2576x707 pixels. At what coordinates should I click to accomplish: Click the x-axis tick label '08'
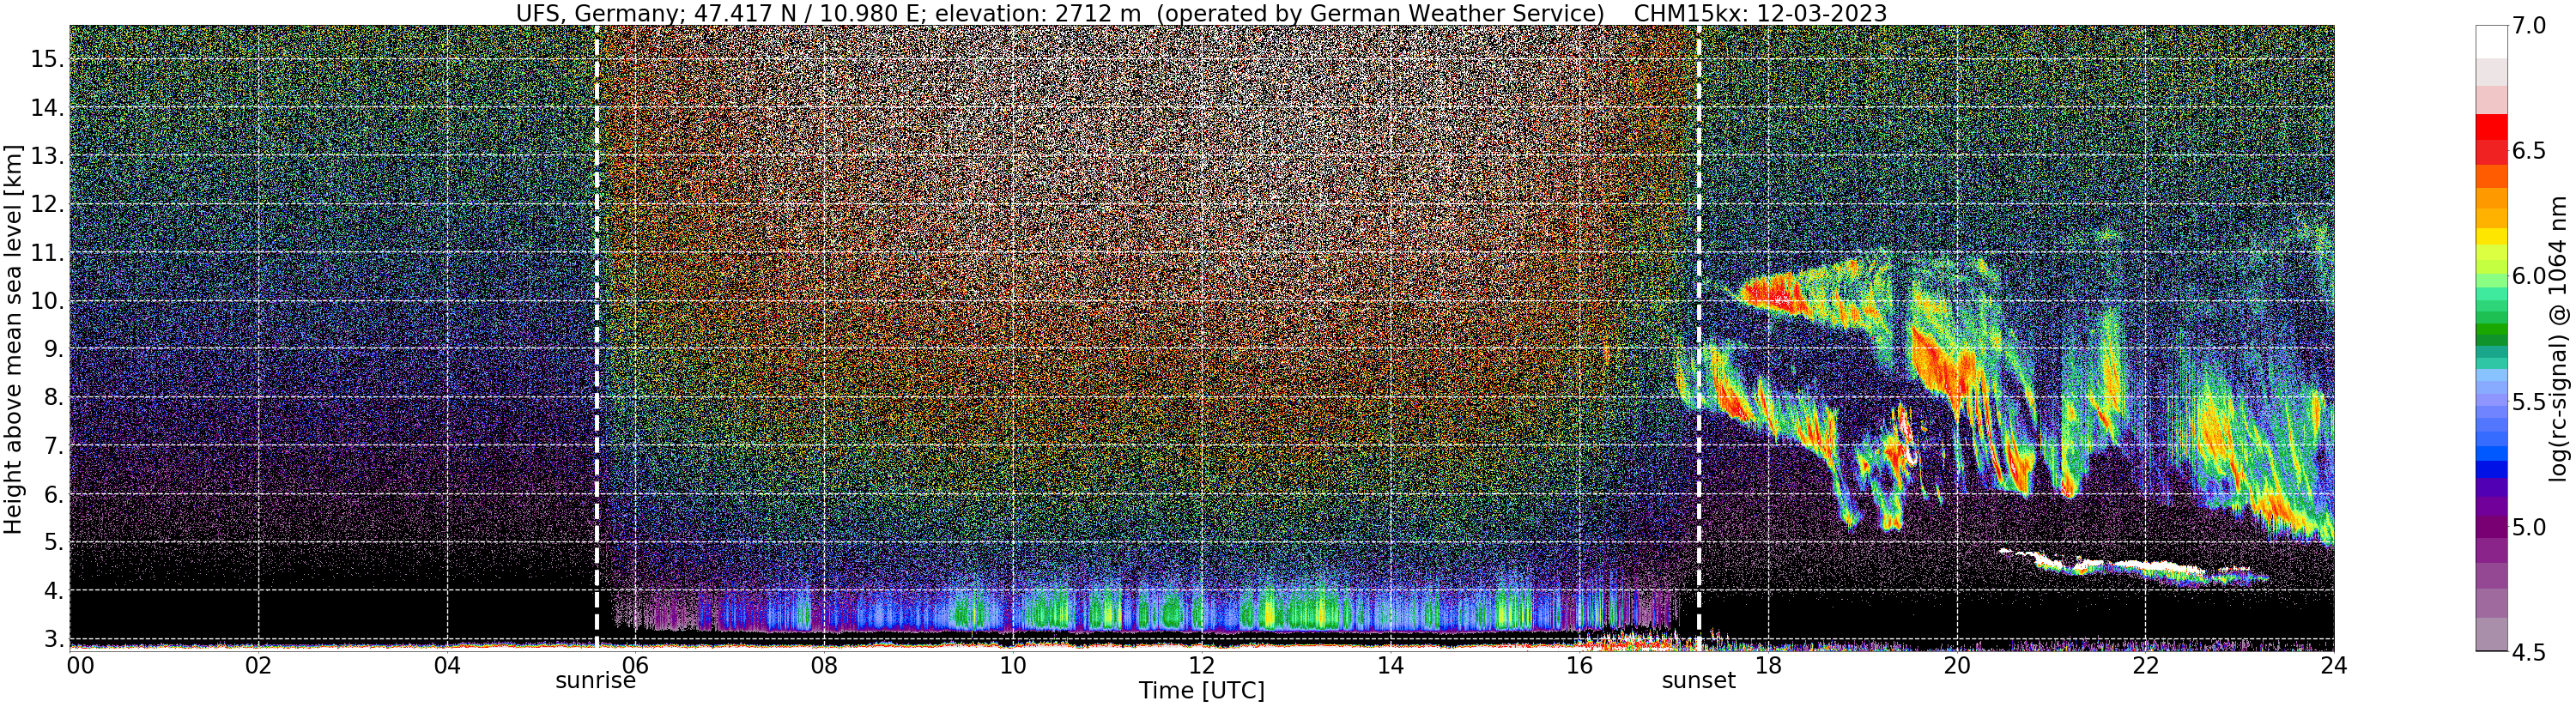[x=824, y=665]
